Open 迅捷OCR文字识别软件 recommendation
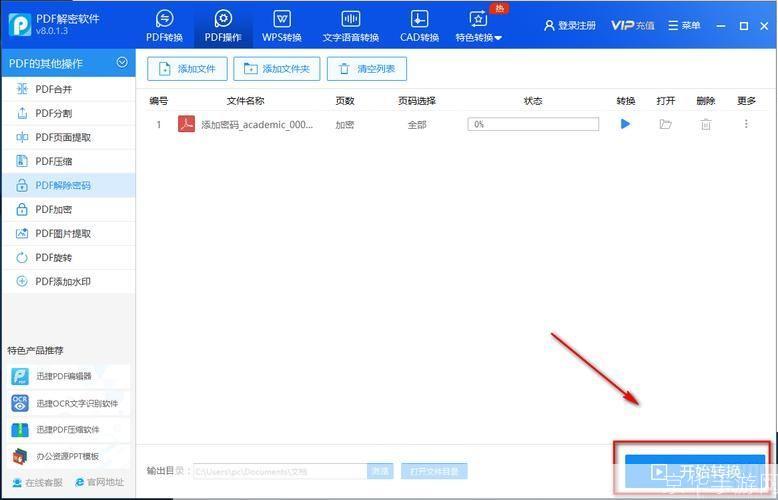 tap(67, 403)
